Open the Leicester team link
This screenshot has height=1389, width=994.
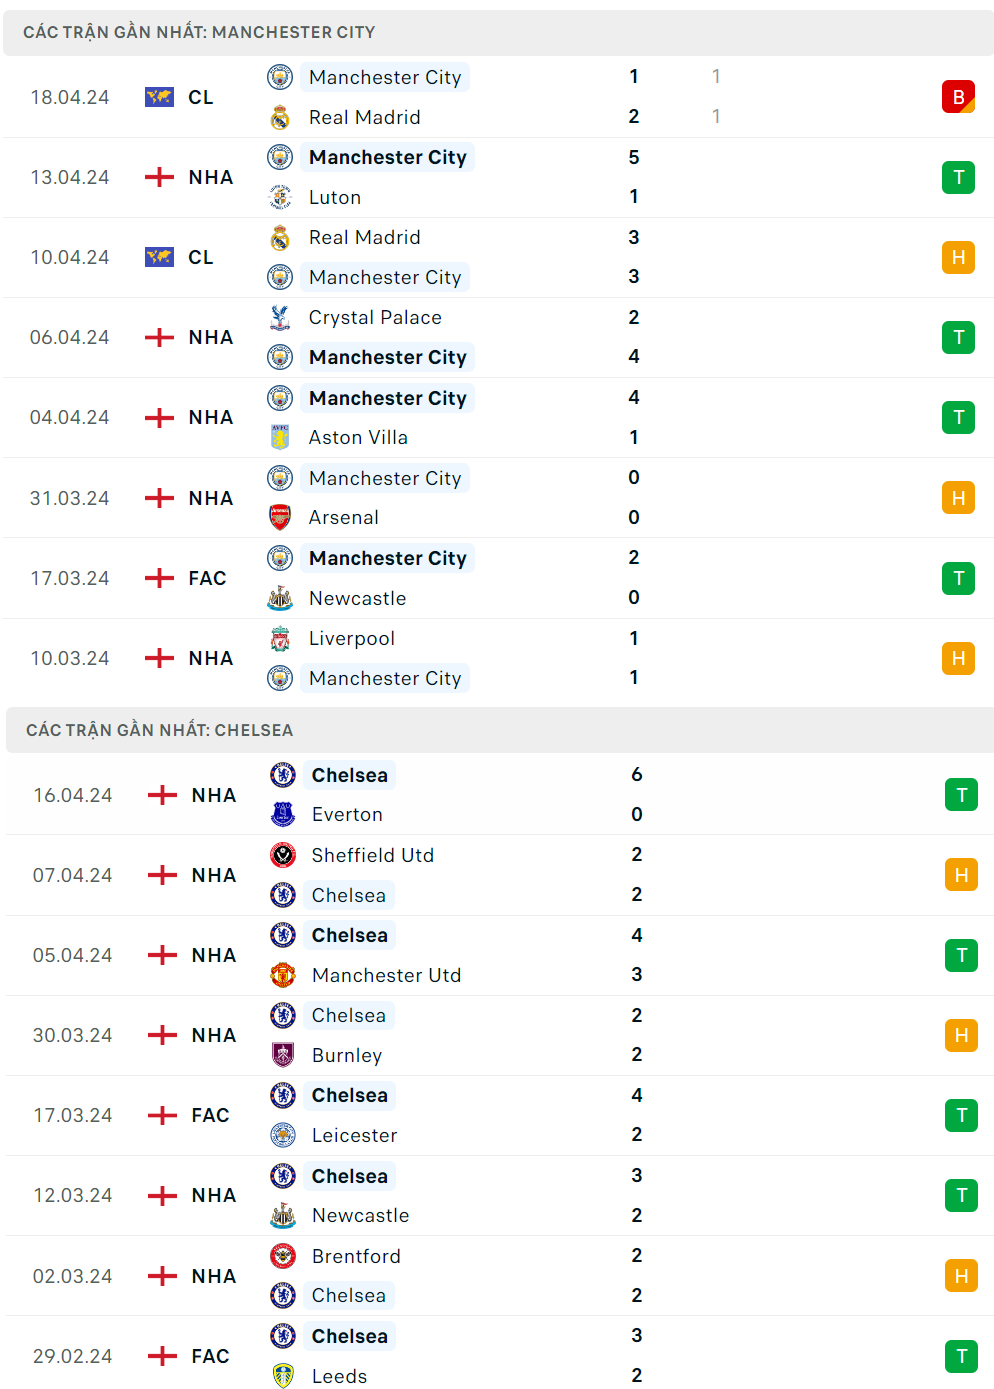(354, 1135)
